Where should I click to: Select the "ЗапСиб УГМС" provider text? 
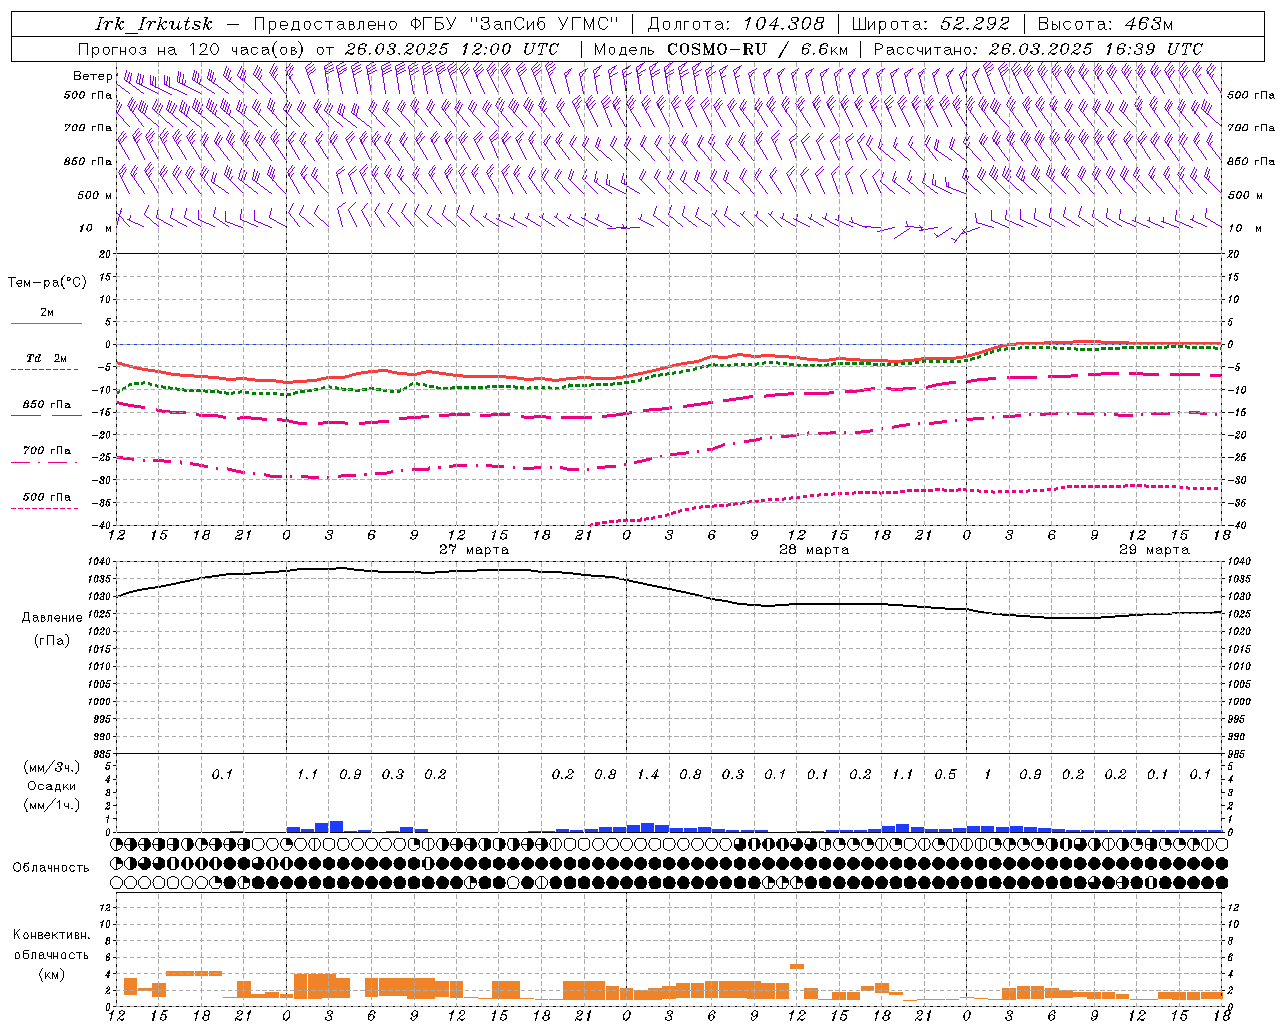[544, 24]
